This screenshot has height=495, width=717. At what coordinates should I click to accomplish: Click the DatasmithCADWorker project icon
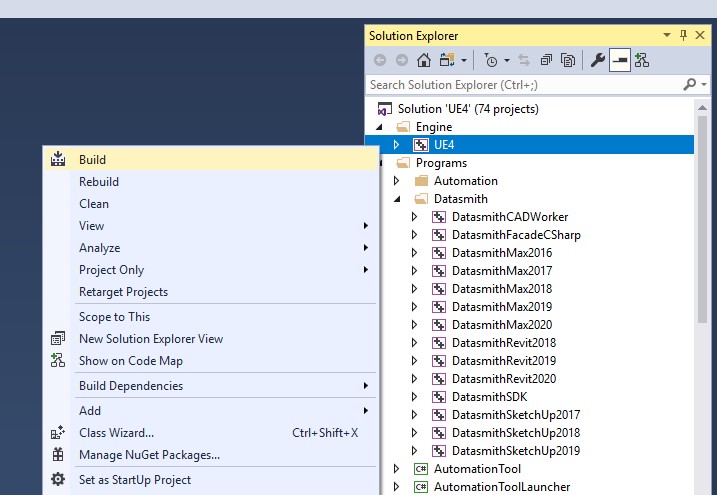pyautogui.click(x=439, y=217)
